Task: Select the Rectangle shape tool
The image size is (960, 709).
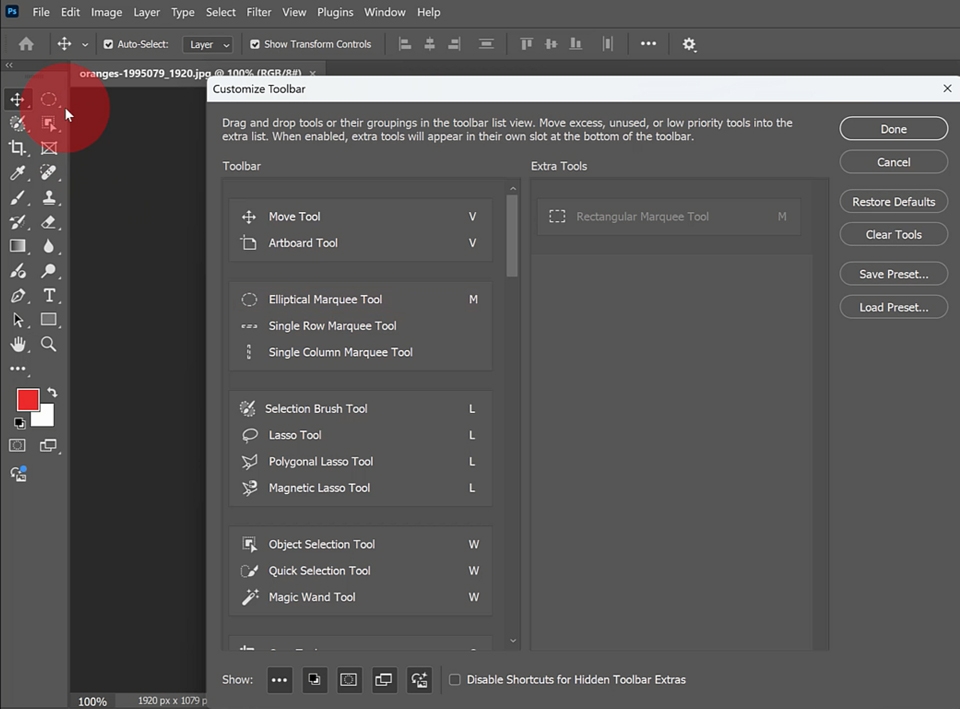Action: click(48, 320)
